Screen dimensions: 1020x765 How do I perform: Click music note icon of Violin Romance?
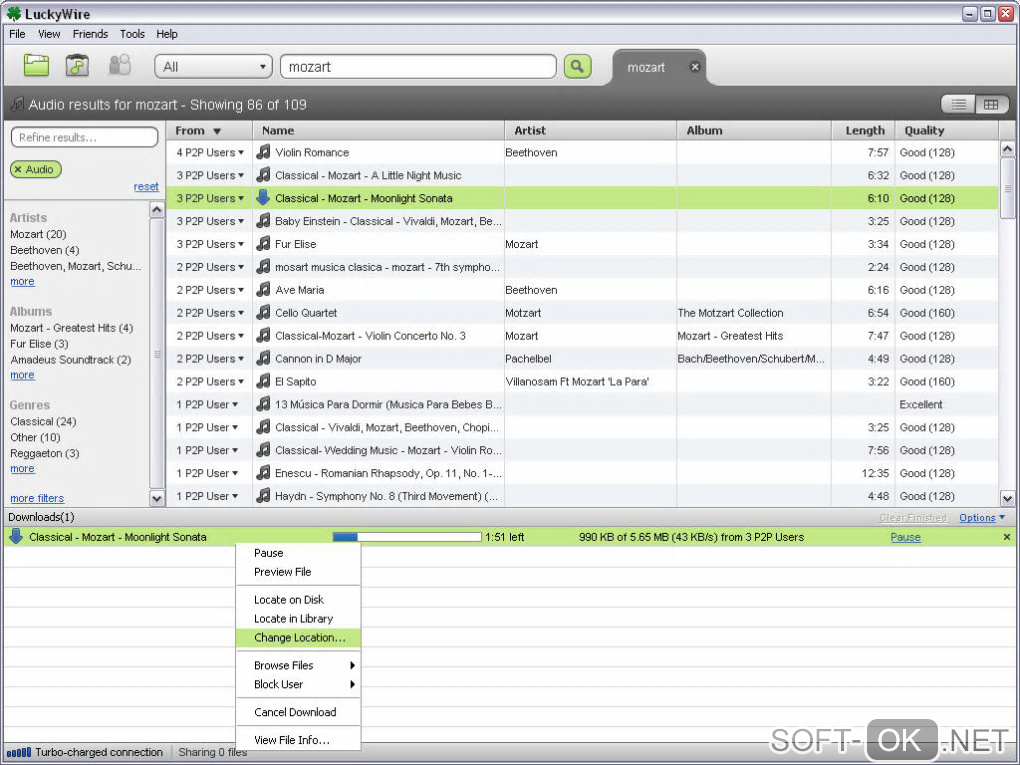coord(263,152)
